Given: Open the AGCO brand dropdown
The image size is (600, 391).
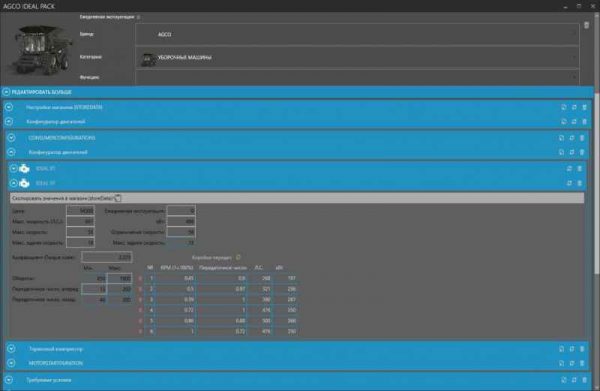Looking at the screenshot, I should 357,34.
